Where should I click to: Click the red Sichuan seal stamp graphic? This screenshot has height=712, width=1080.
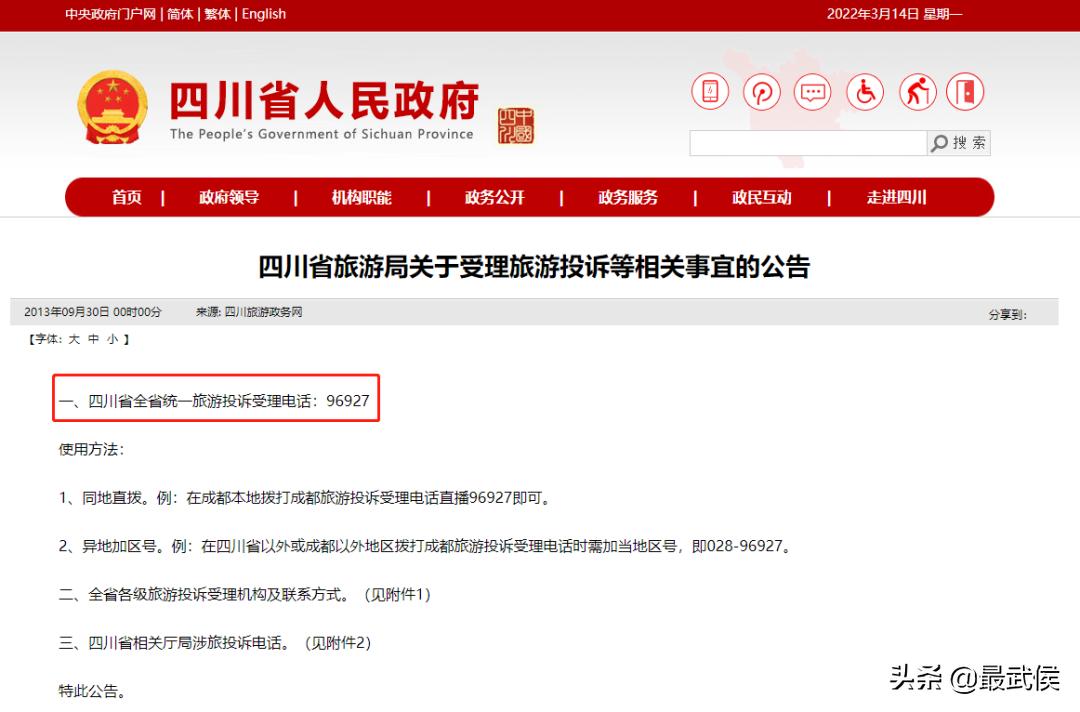[x=517, y=123]
